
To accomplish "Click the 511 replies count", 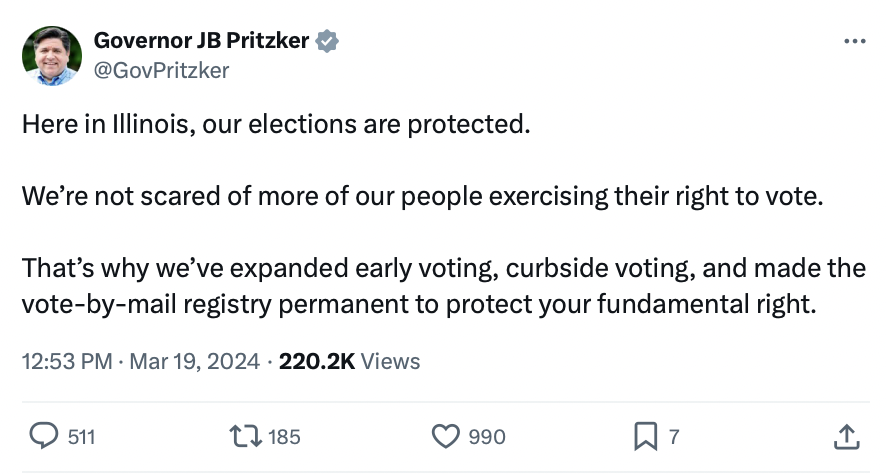I will coord(81,437).
